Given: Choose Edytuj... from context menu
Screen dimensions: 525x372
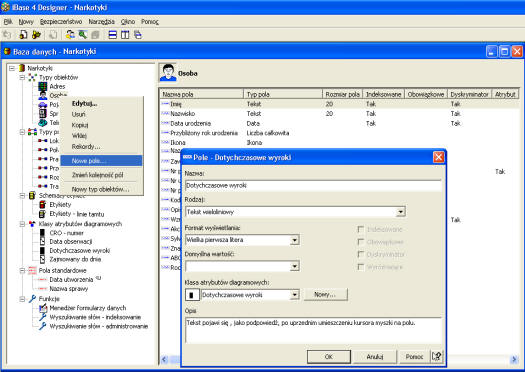Looking at the screenshot, I should pos(101,103).
